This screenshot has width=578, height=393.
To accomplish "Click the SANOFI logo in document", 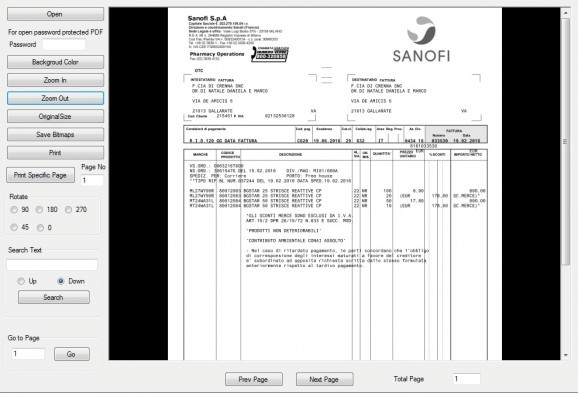I will (421, 39).
